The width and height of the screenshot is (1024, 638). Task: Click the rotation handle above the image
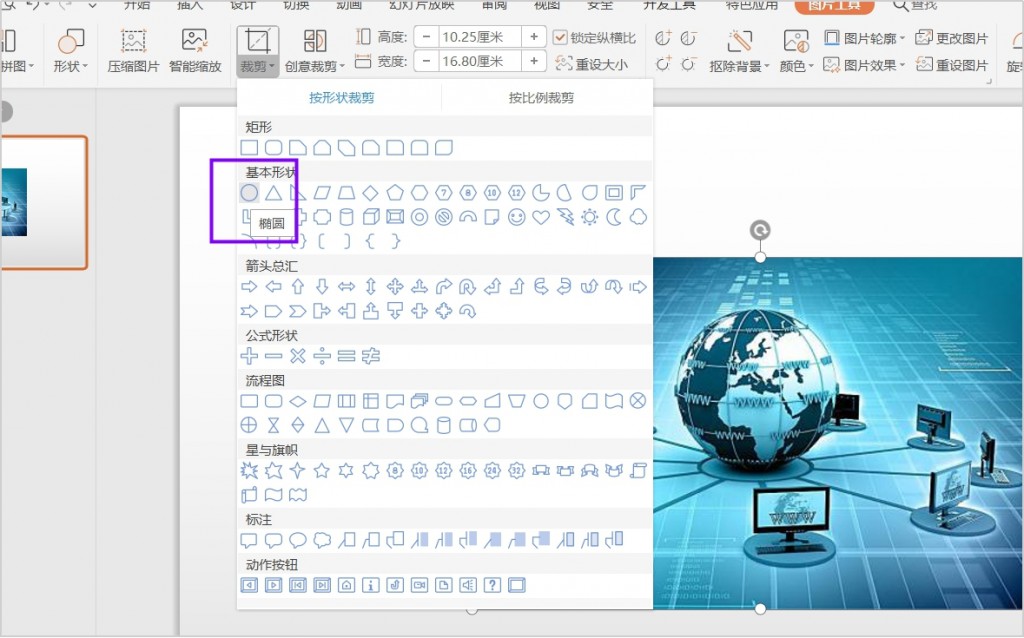click(760, 230)
